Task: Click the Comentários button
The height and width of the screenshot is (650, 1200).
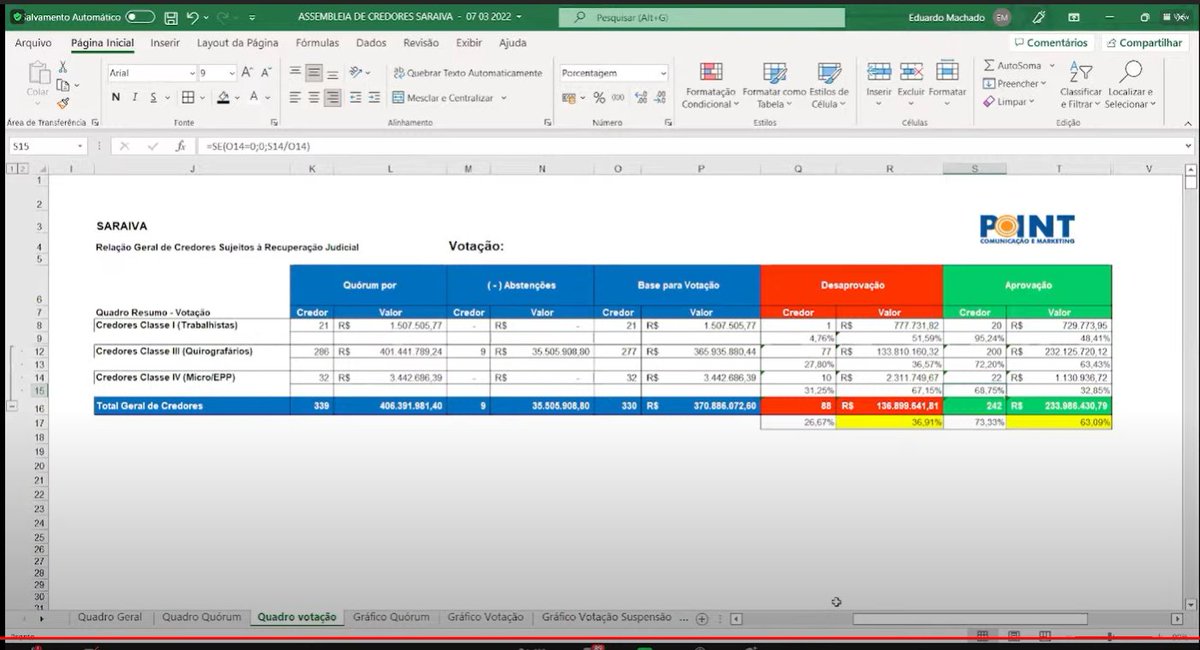Action: (1050, 43)
